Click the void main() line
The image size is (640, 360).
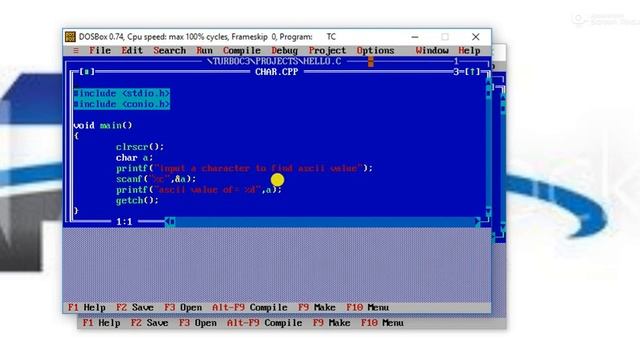click(x=103, y=125)
